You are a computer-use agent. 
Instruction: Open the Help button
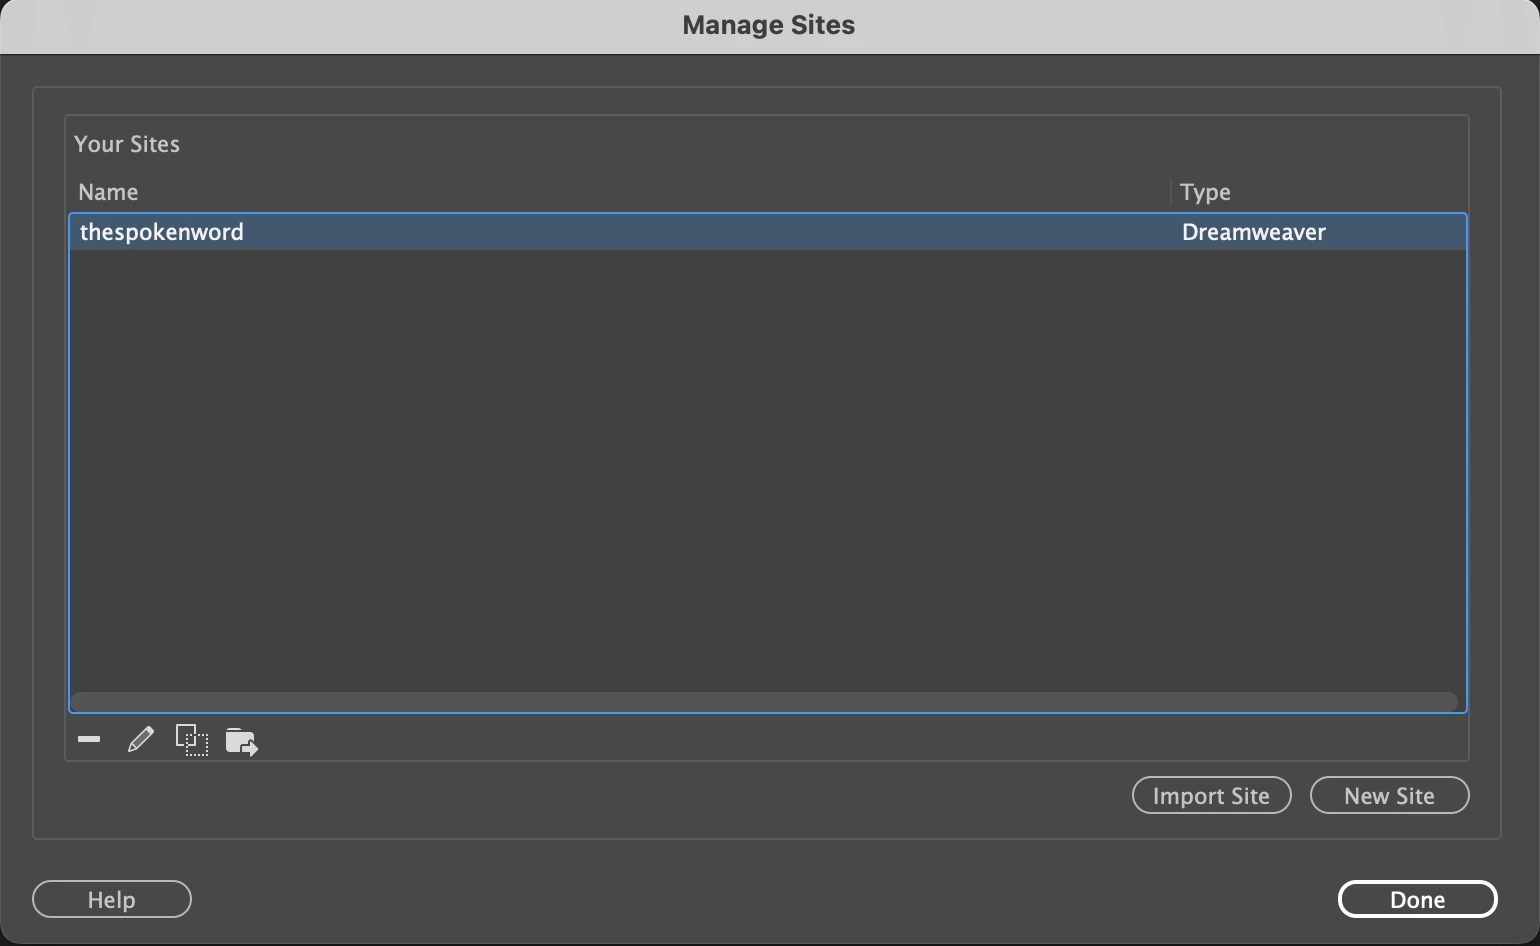(x=111, y=899)
